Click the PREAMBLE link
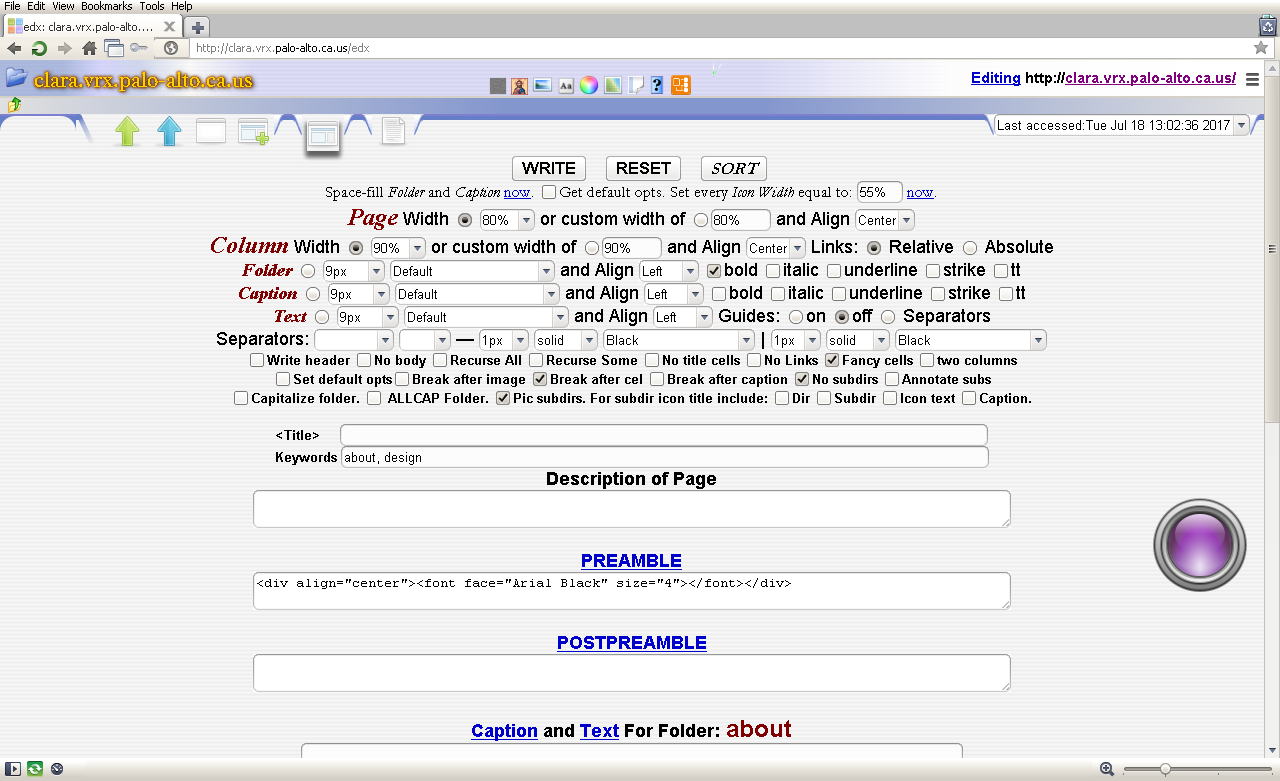The image size is (1280, 781). coord(631,561)
